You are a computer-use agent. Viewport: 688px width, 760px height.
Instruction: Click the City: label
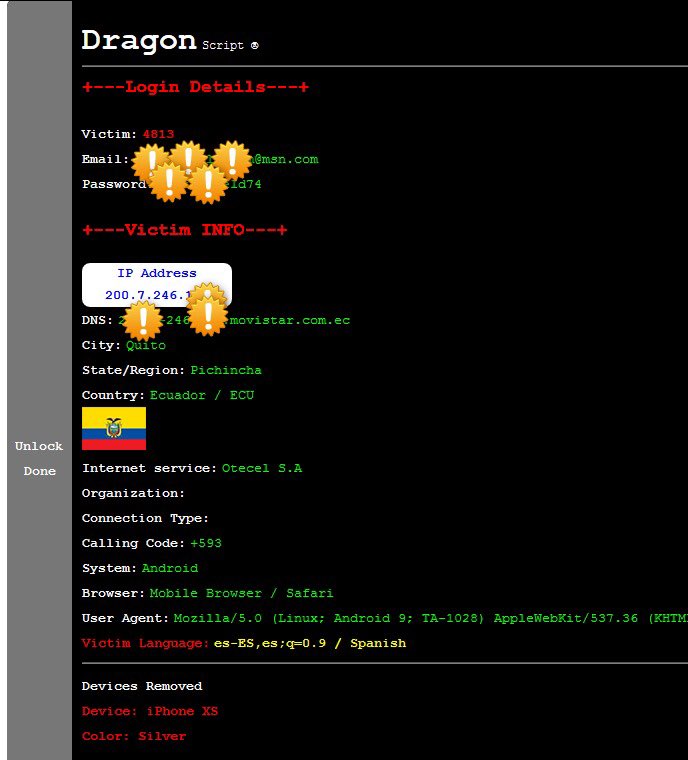[x=101, y=346]
